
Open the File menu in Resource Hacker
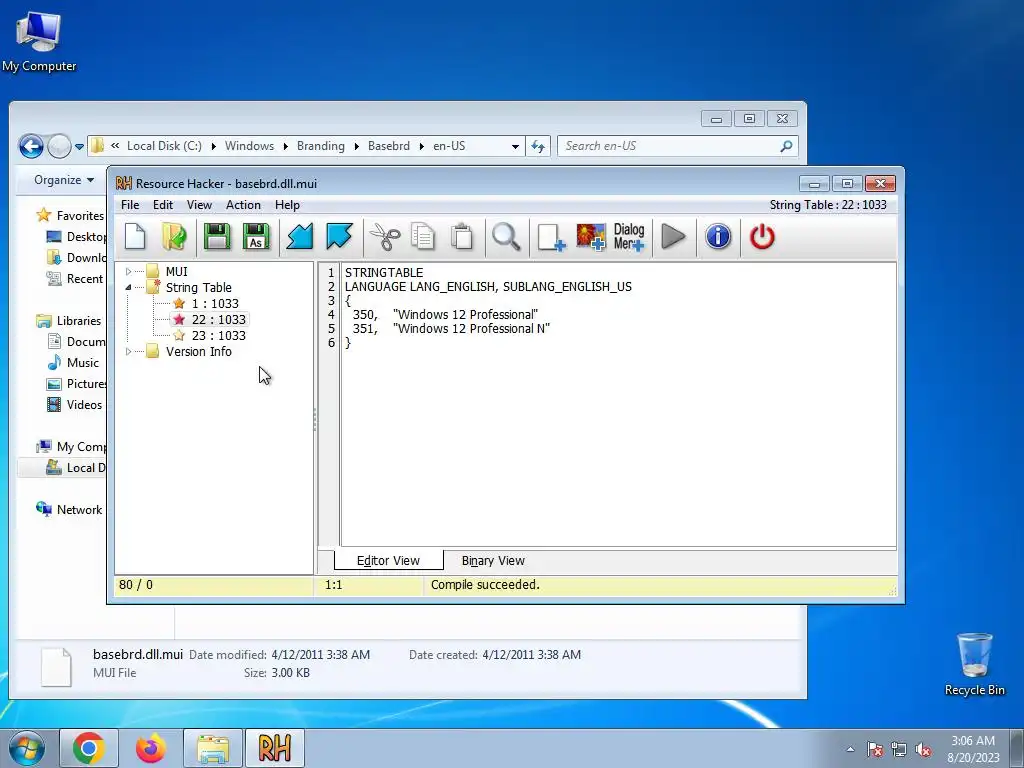(x=130, y=205)
